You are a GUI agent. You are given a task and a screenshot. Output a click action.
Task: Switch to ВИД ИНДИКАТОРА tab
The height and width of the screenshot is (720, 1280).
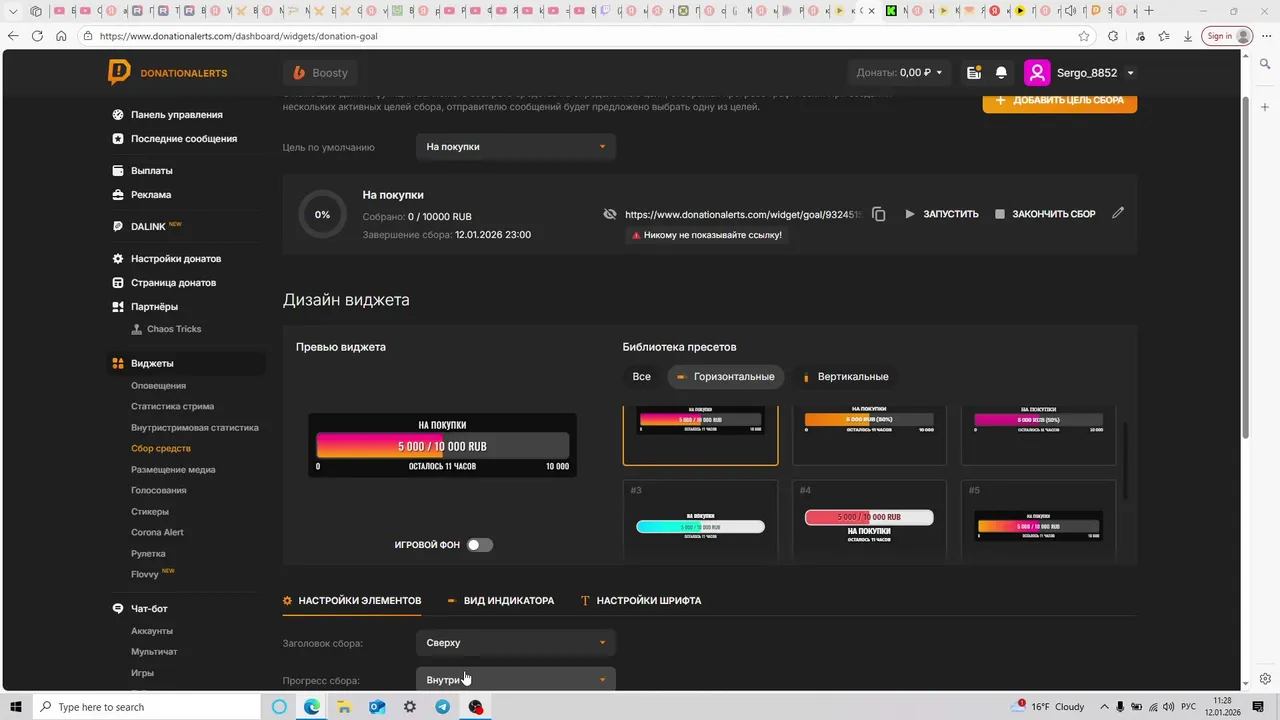[500, 601]
